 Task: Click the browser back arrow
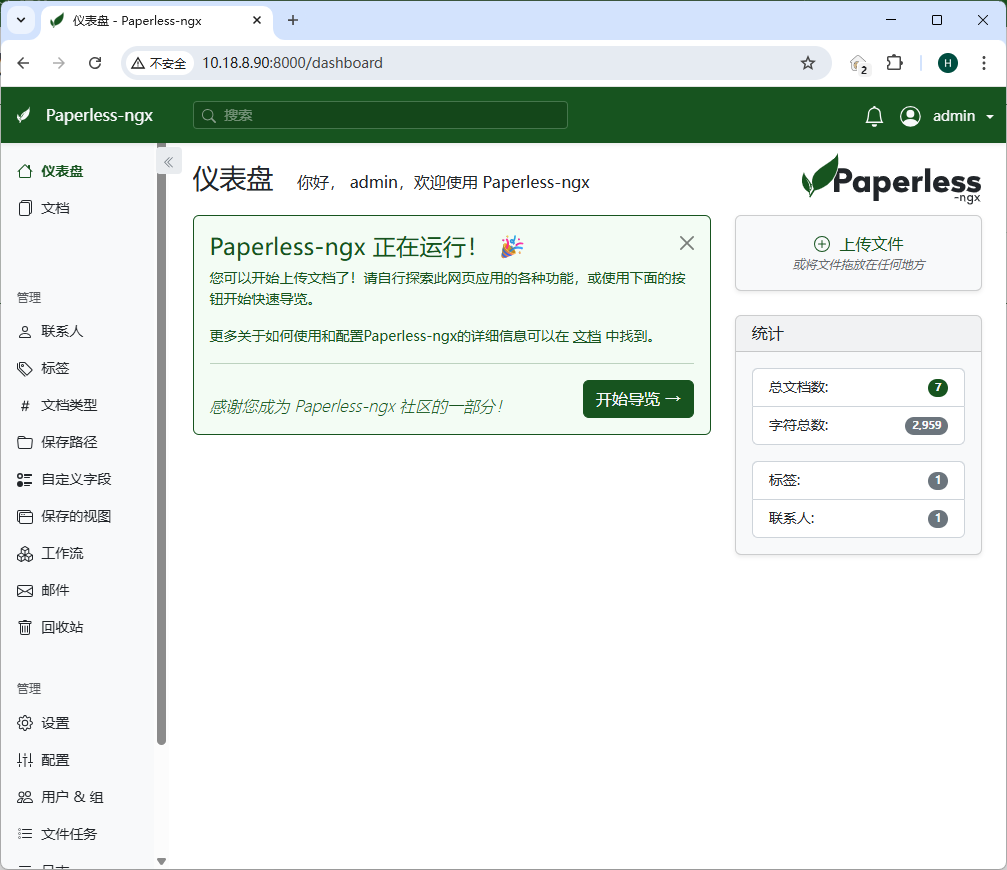pyautogui.click(x=23, y=63)
